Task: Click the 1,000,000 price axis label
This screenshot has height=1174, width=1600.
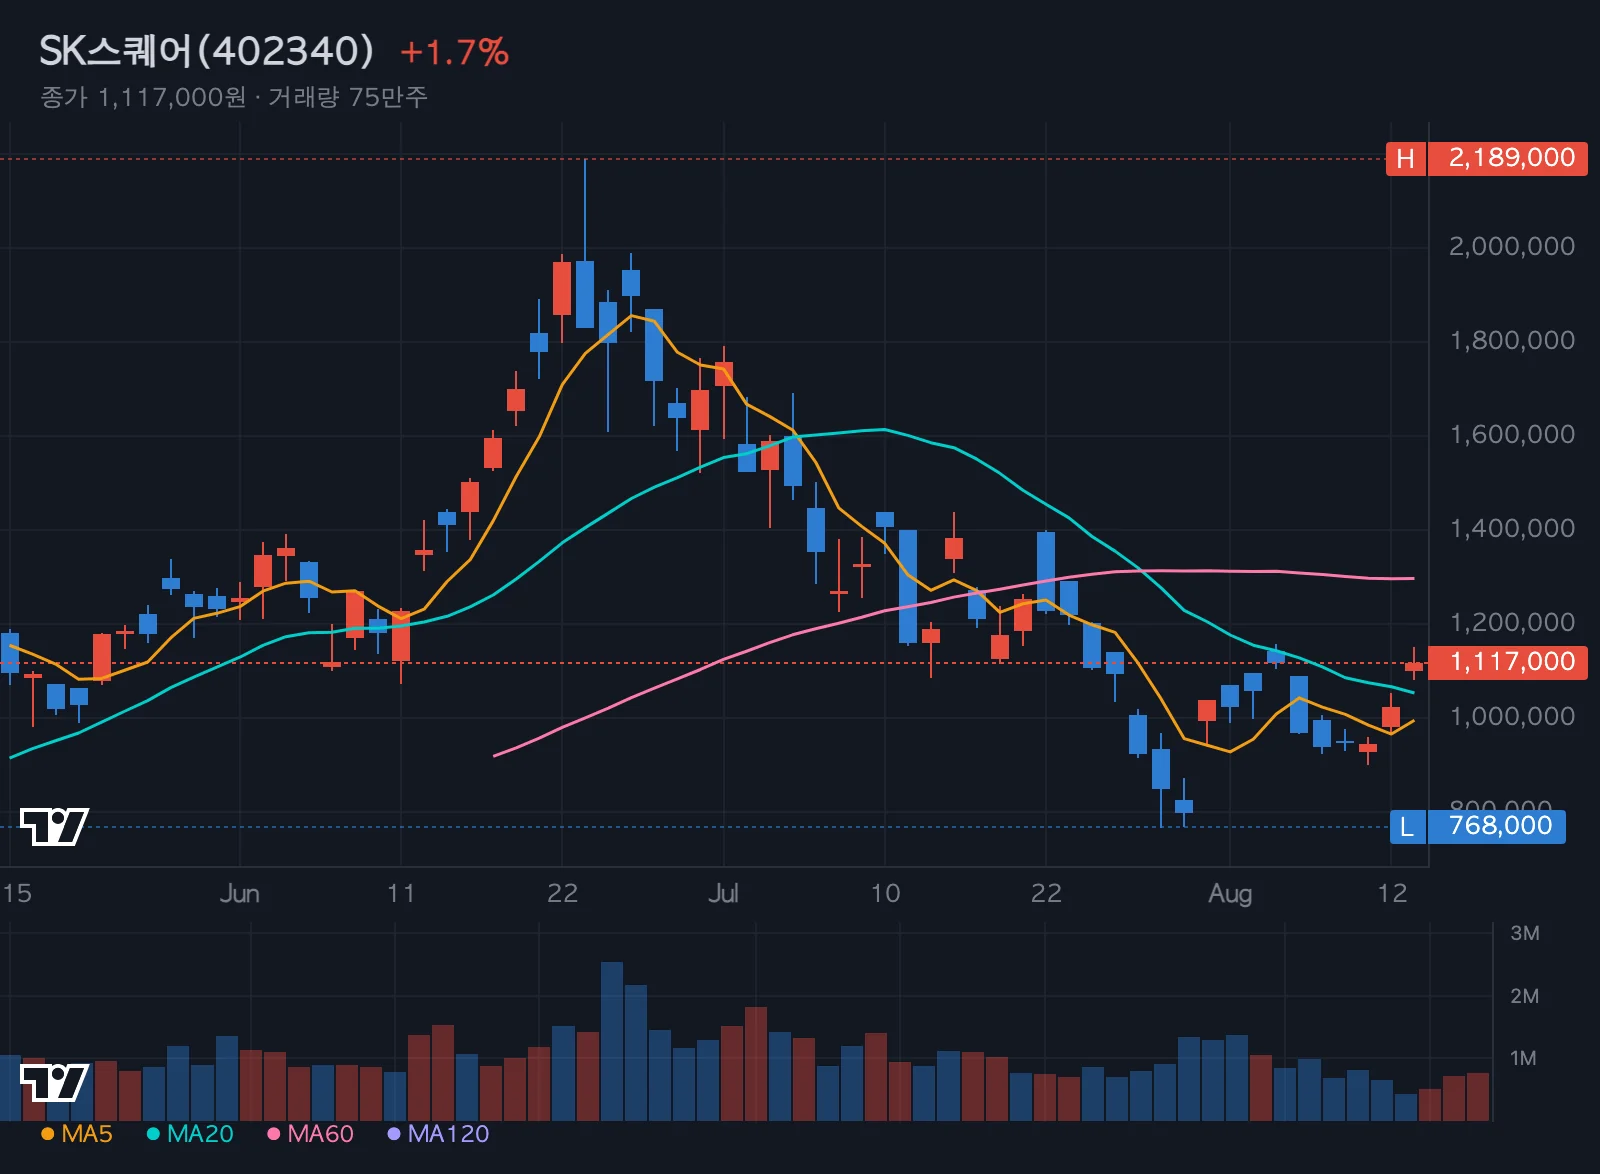Action: point(1512,717)
